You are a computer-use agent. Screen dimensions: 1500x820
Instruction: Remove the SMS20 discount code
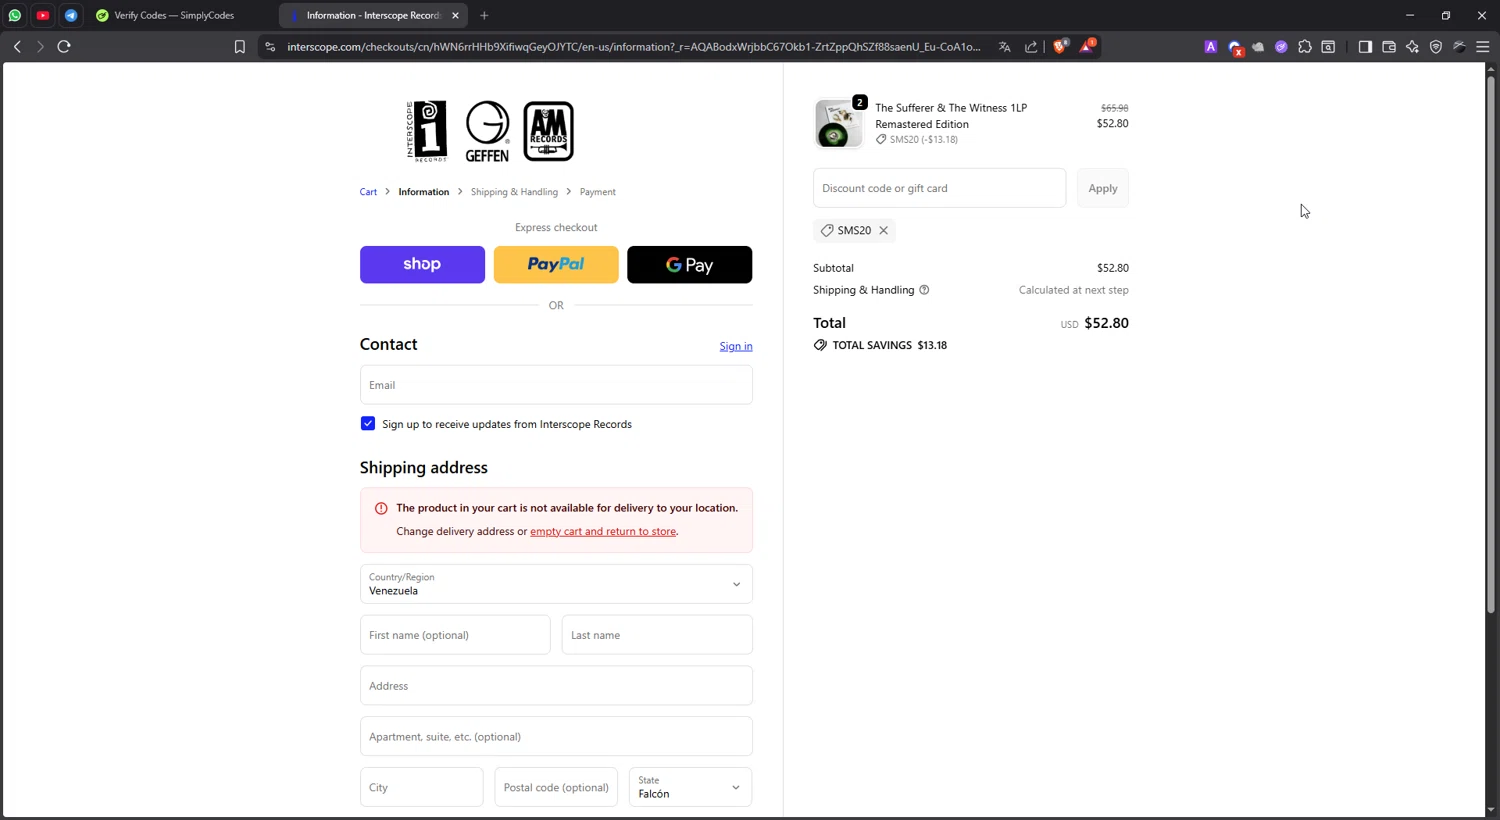[884, 230]
